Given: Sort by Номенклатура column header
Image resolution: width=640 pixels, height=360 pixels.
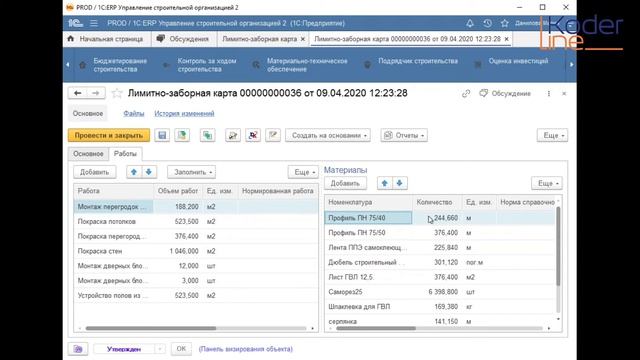Looking at the screenshot, I should (x=369, y=202).
